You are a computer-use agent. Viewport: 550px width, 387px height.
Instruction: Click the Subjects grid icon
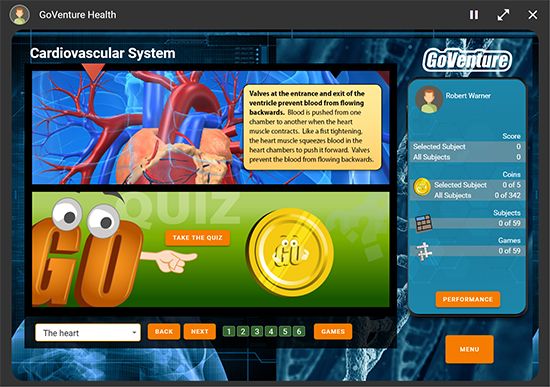tap(424, 223)
